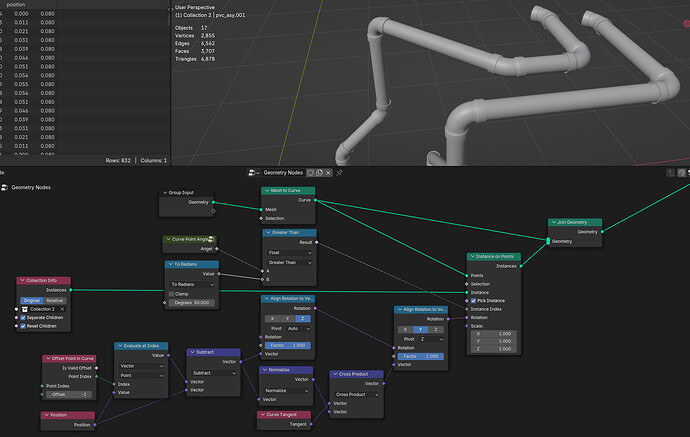Click the Geometry Nodes datablock name field
690x437 pixels.
click(x=283, y=173)
